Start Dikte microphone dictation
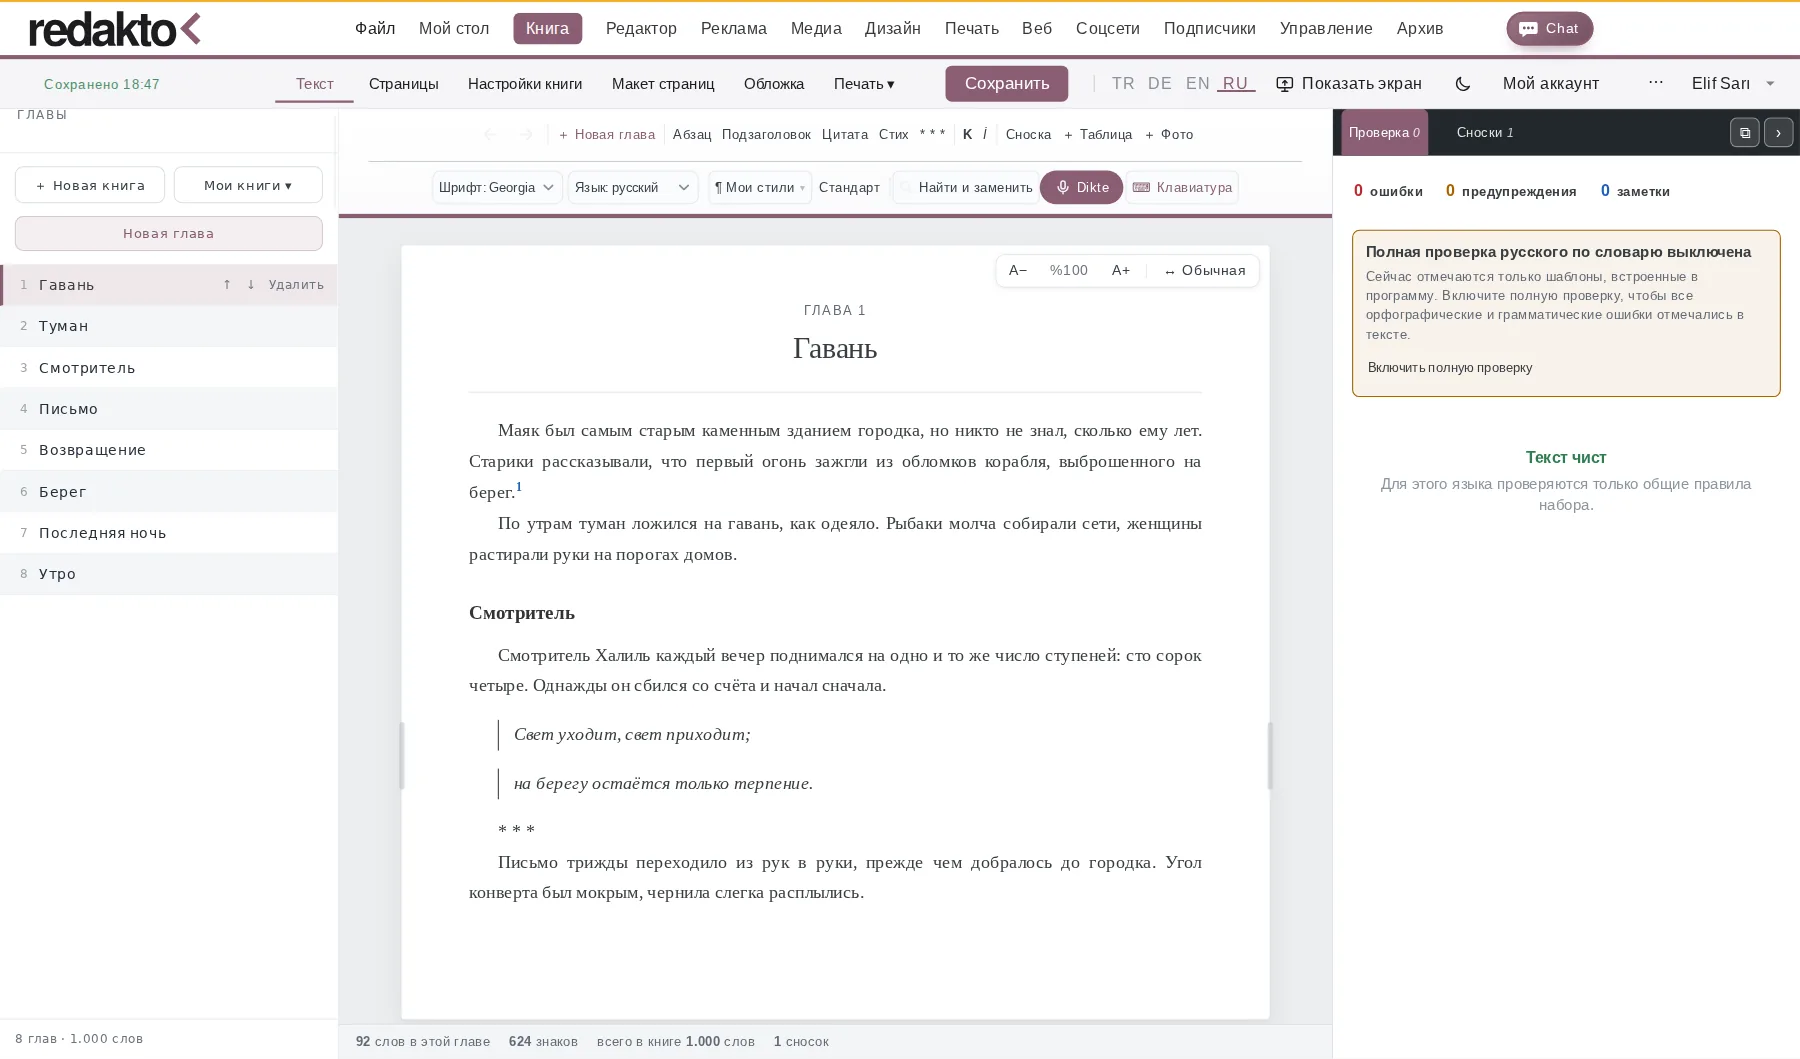The height and width of the screenshot is (1059, 1800). coord(1081,187)
